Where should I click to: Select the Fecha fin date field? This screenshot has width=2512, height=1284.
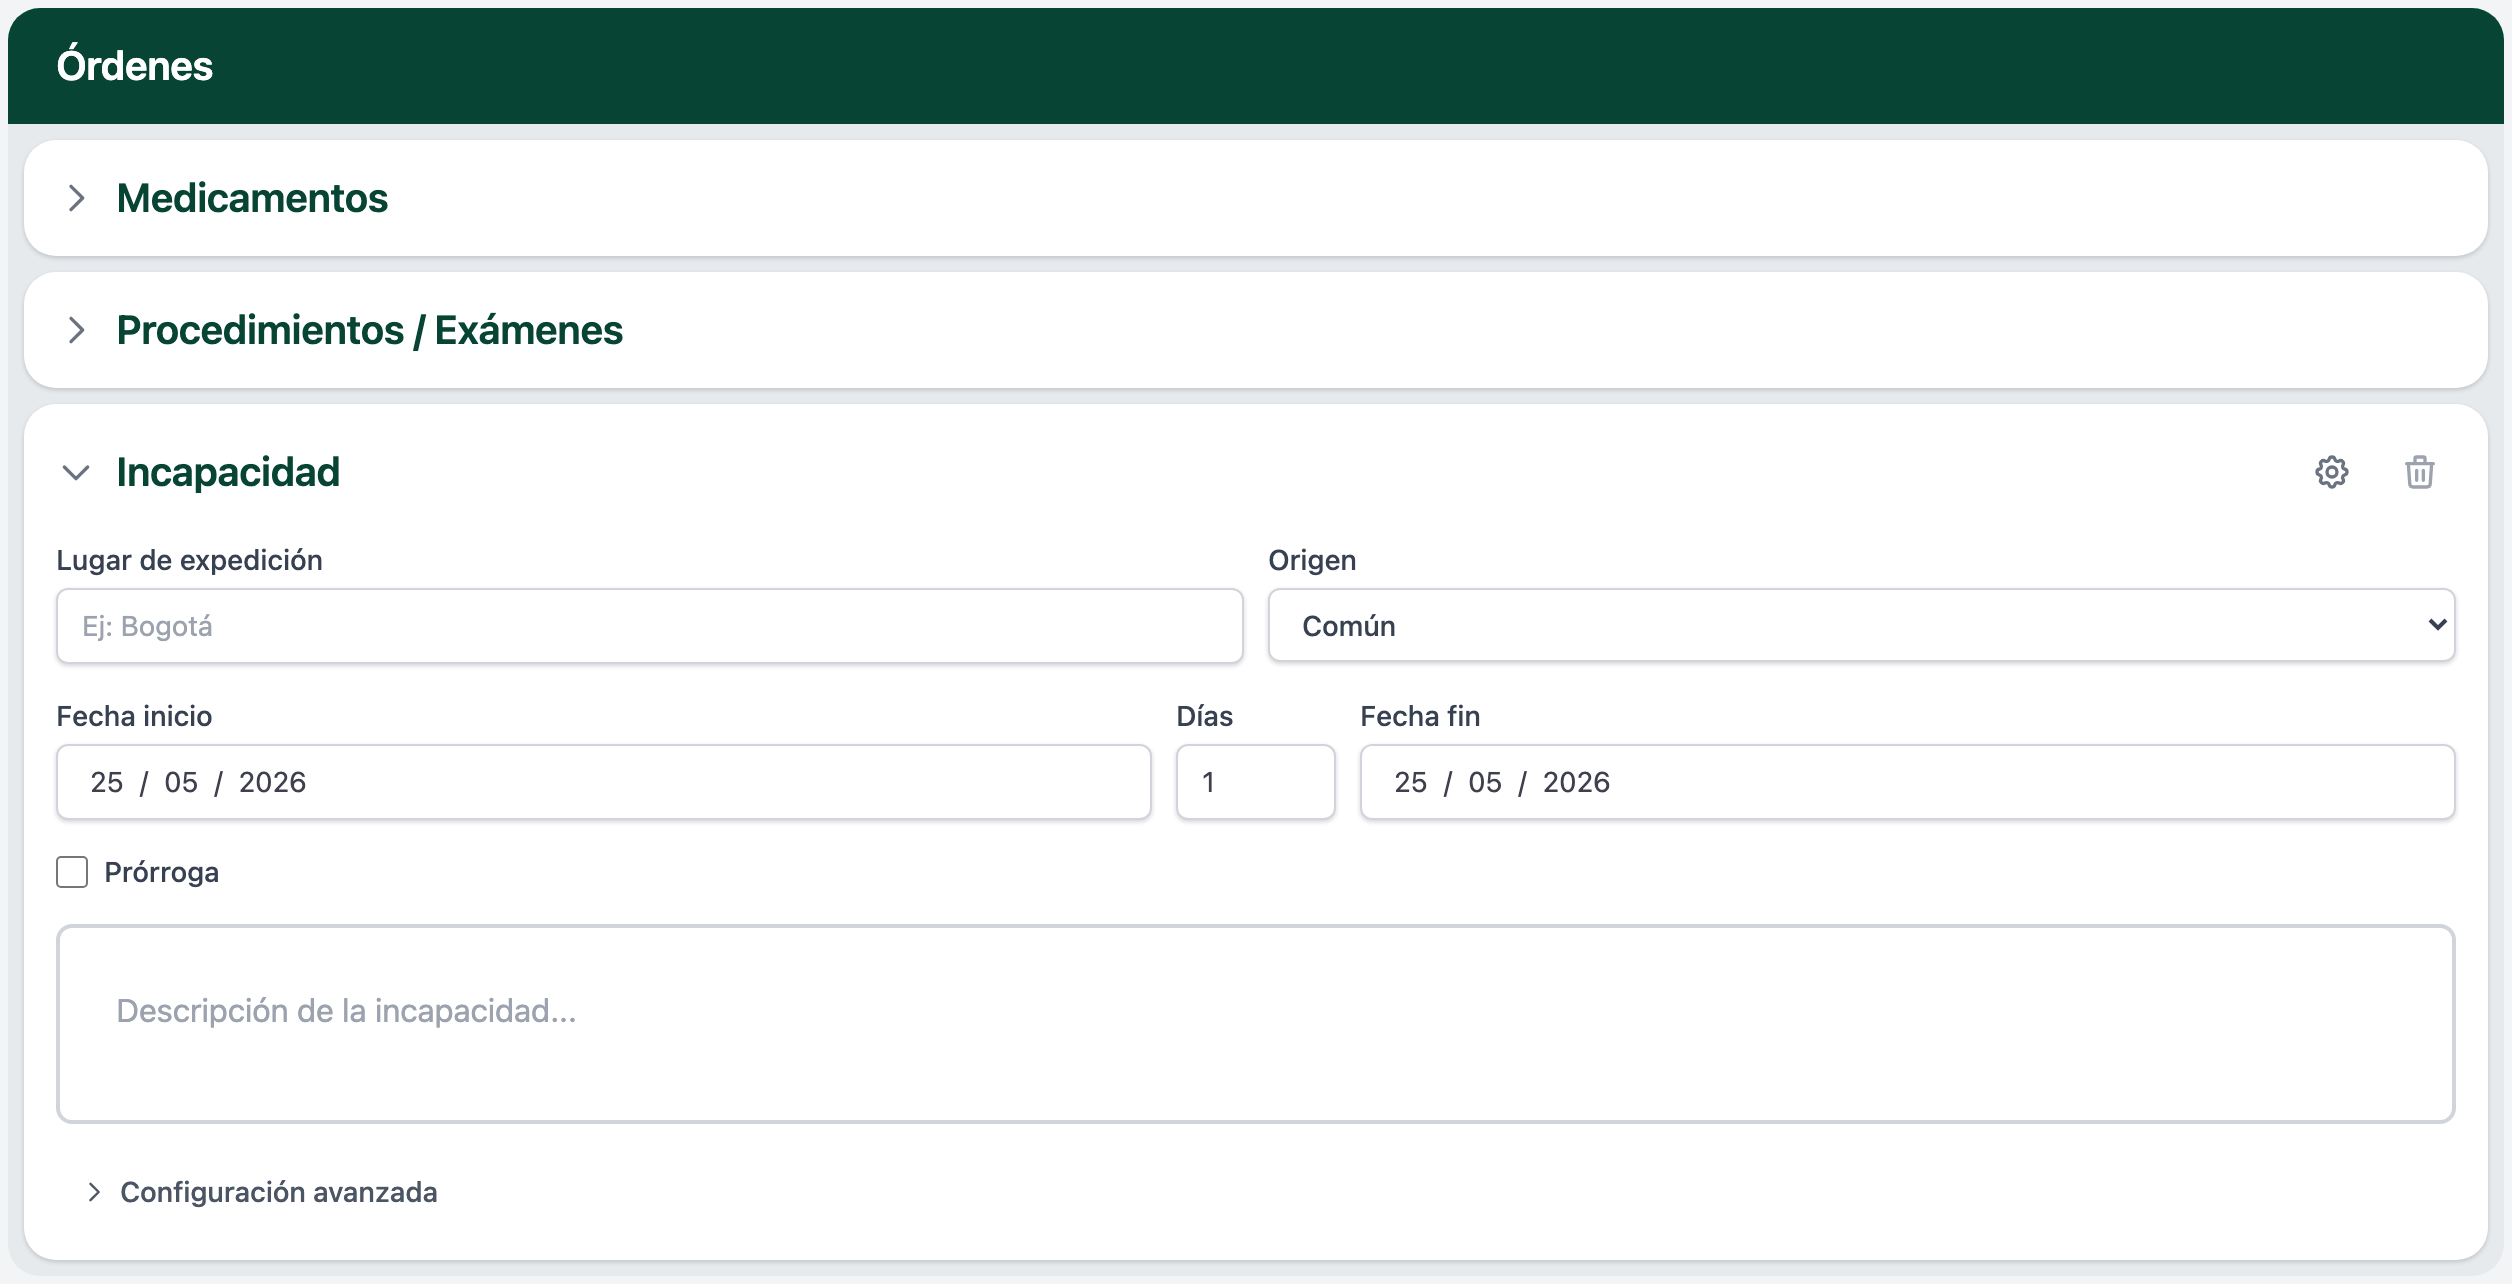(x=1907, y=782)
